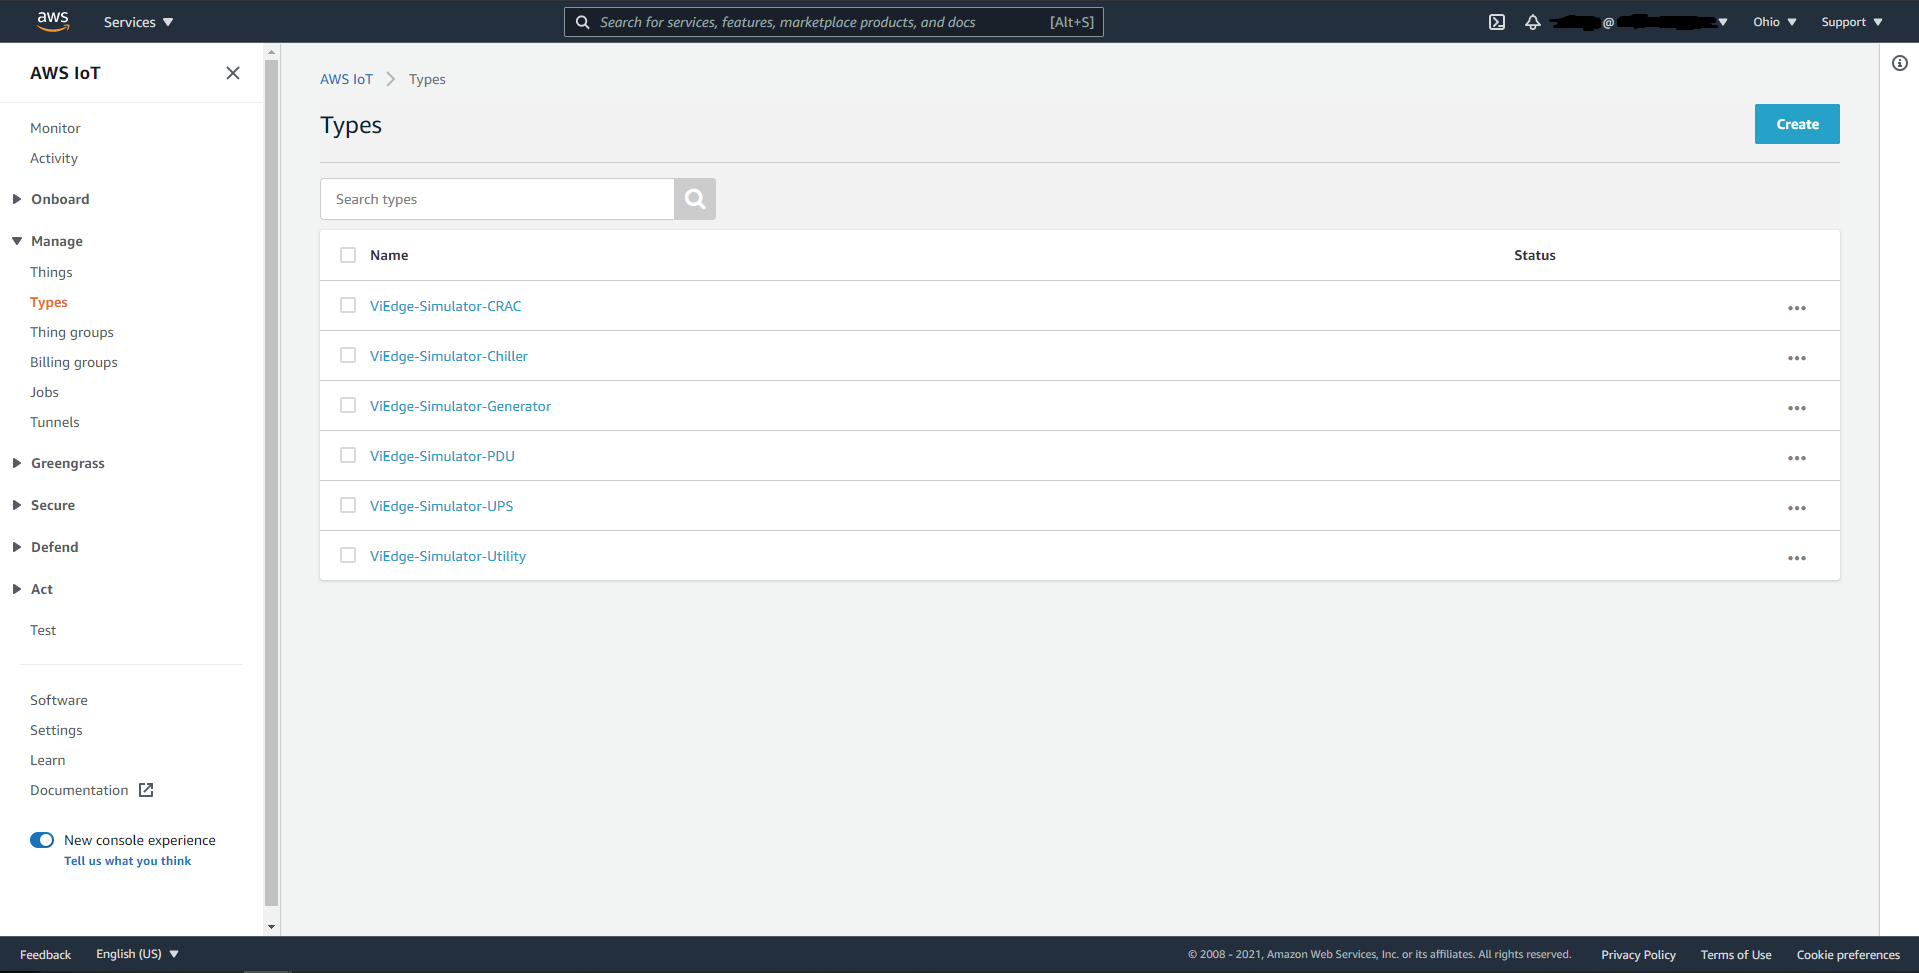Click the AWS IoT breadcrumb link
This screenshot has height=973, width=1919.
click(x=346, y=79)
